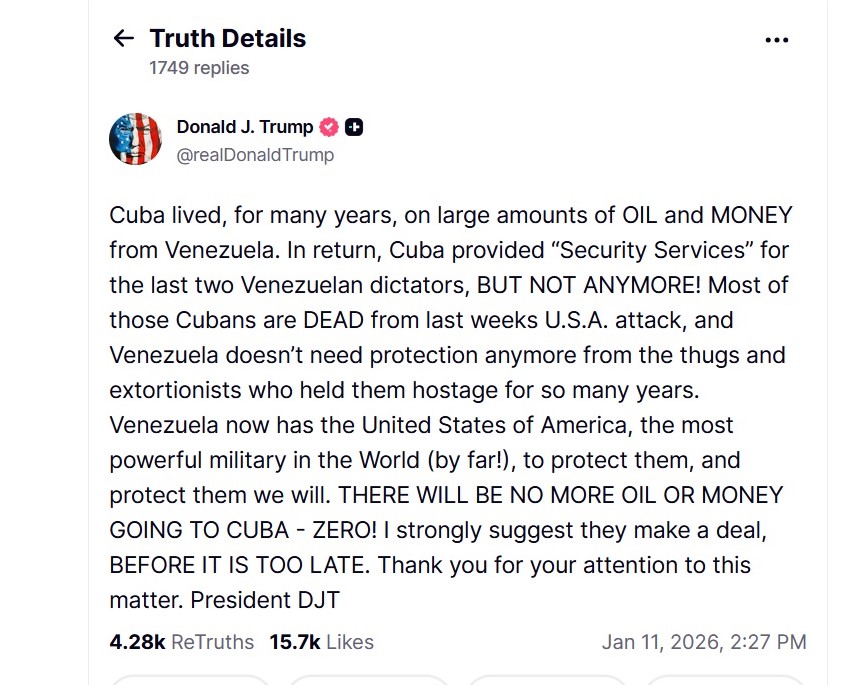Open the Donald J. Trump display name
Screen dimensions: 860x685
click(x=244, y=127)
